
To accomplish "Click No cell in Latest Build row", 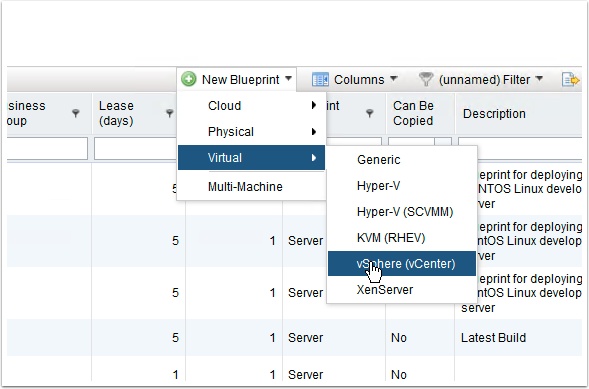I will pyautogui.click(x=399, y=338).
